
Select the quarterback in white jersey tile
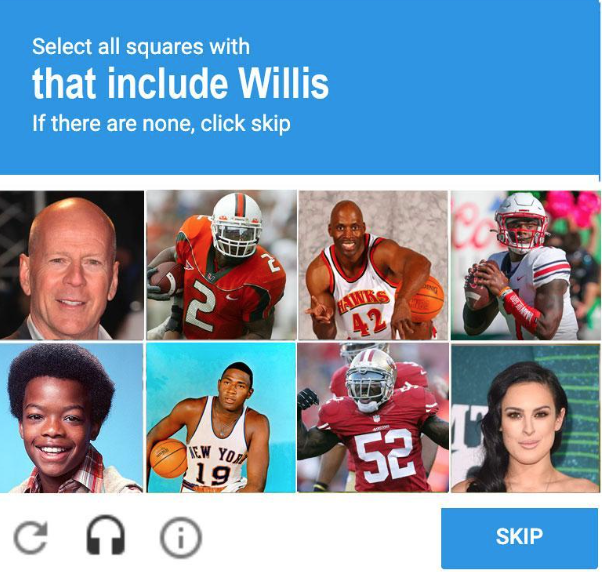pyautogui.click(x=526, y=265)
